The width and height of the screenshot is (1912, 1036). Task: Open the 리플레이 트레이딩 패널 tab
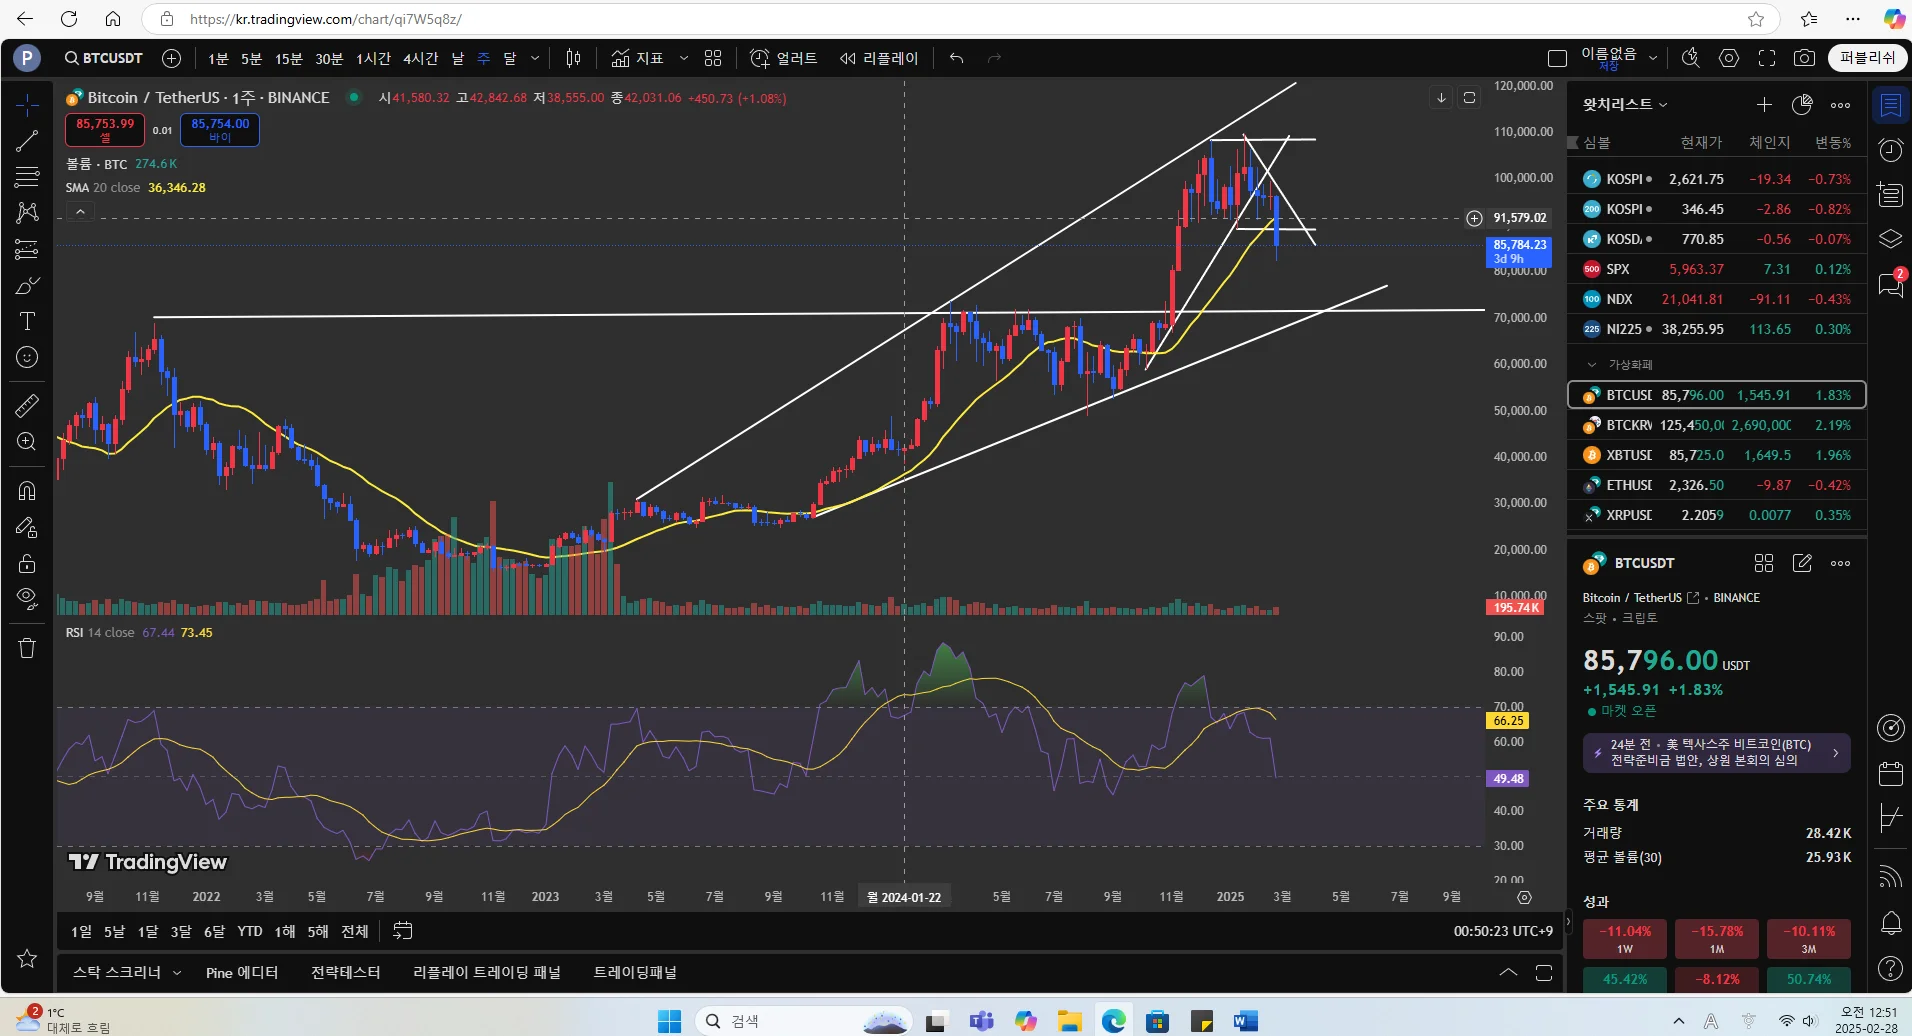[x=487, y=972]
